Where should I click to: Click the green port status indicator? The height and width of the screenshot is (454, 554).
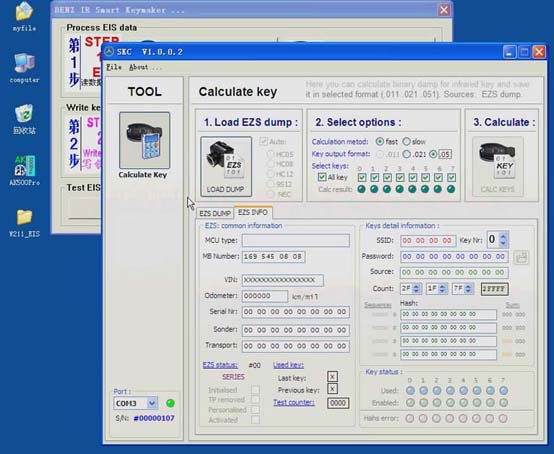pos(170,403)
